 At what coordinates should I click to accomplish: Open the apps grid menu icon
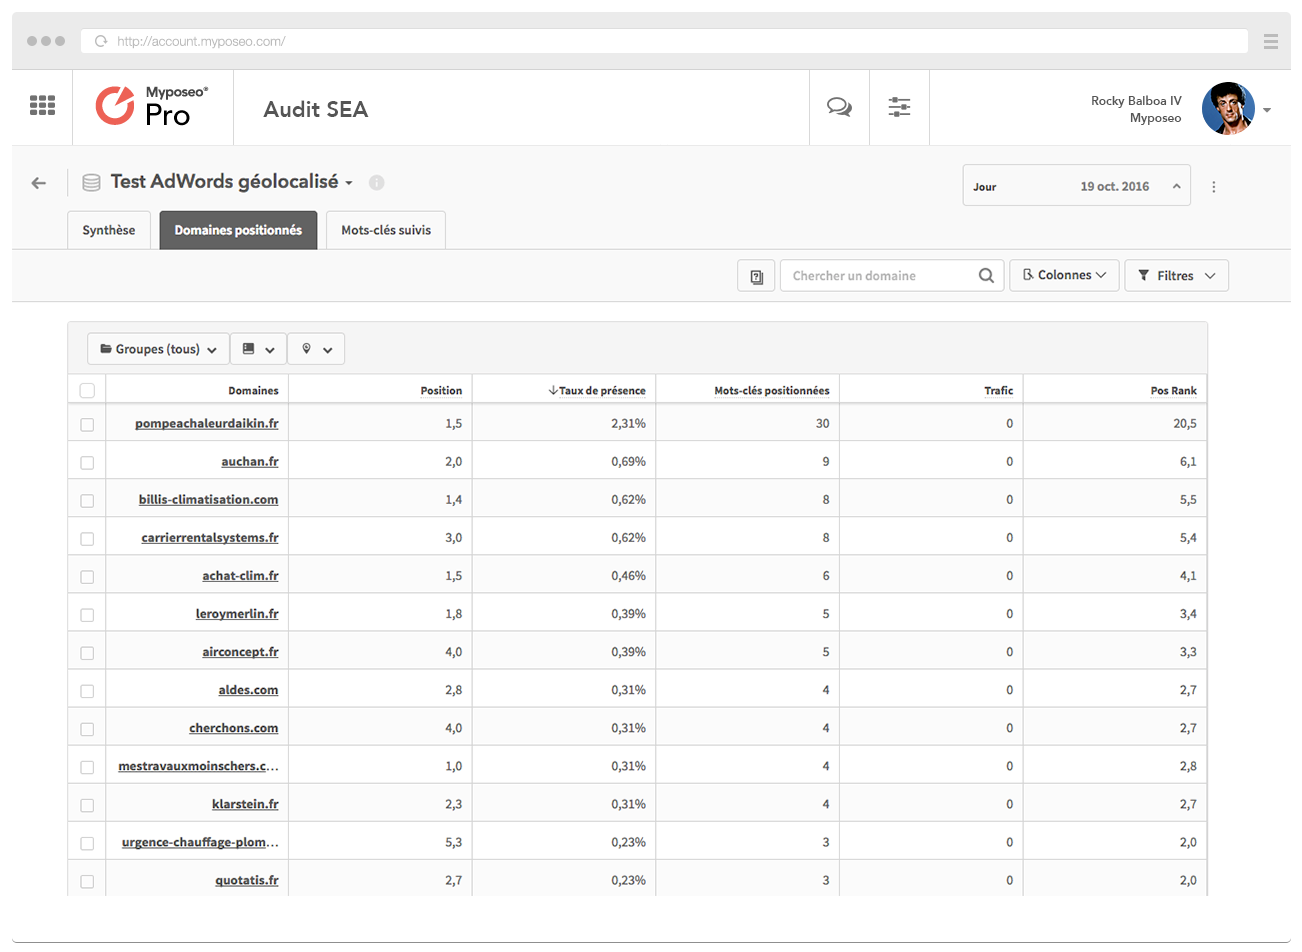coord(42,105)
